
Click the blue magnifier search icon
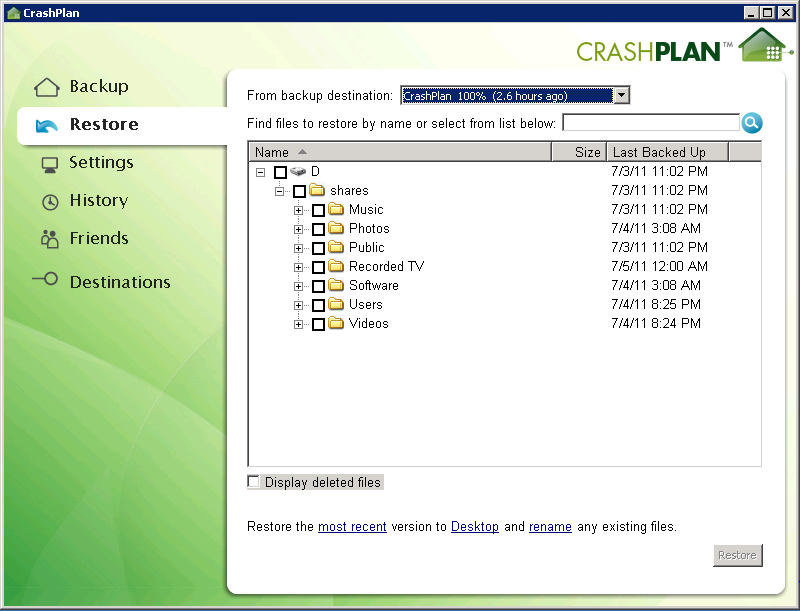[752, 123]
